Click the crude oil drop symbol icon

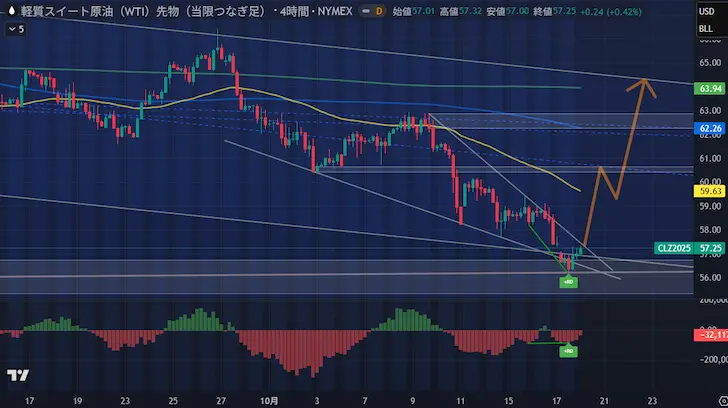pos(11,11)
